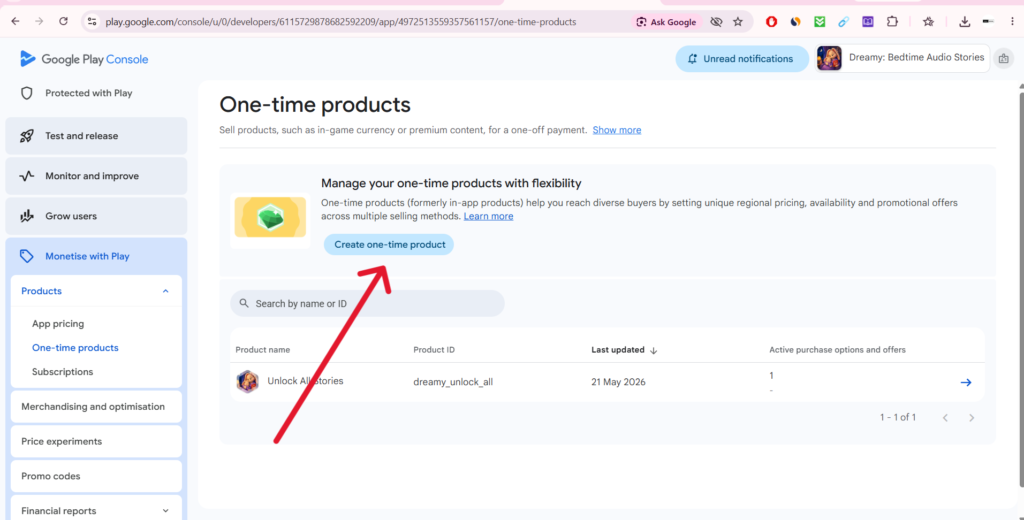This screenshot has height=520, width=1024.
Task: Open Merchandising and optimisation
Action: click(96, 406)
